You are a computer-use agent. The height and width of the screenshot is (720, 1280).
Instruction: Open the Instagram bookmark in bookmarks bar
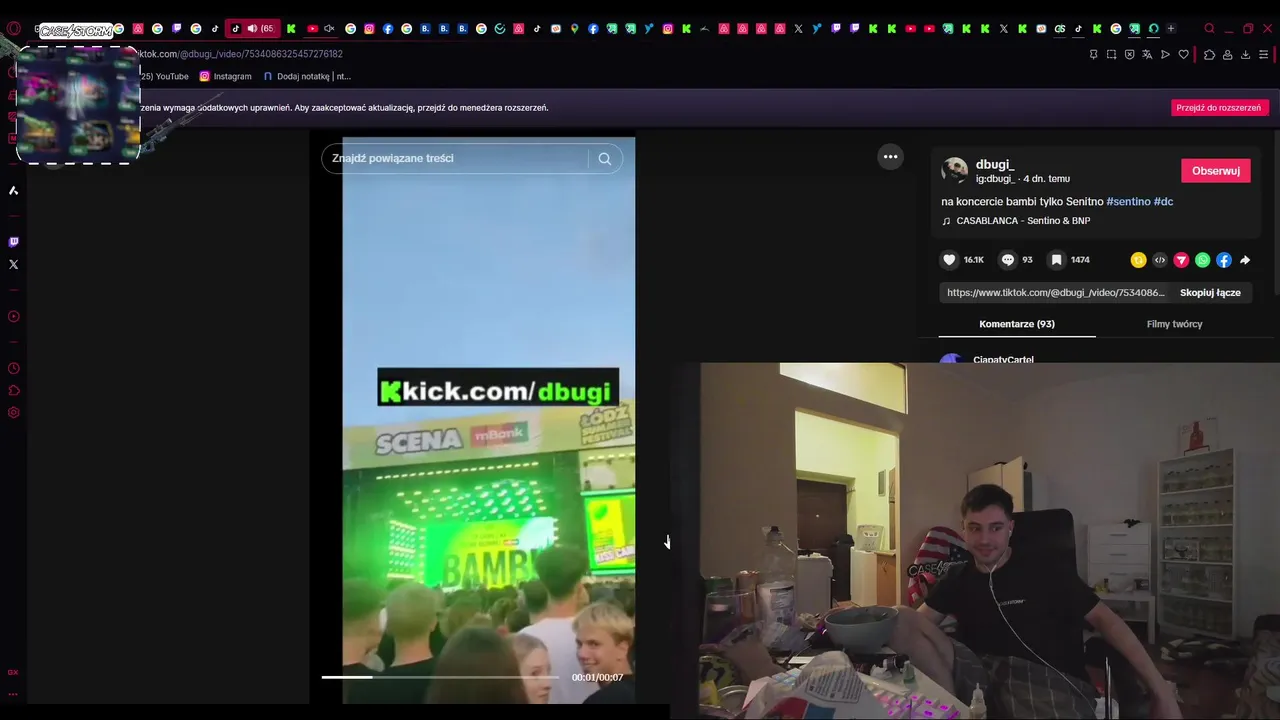(x=225, y=76)
